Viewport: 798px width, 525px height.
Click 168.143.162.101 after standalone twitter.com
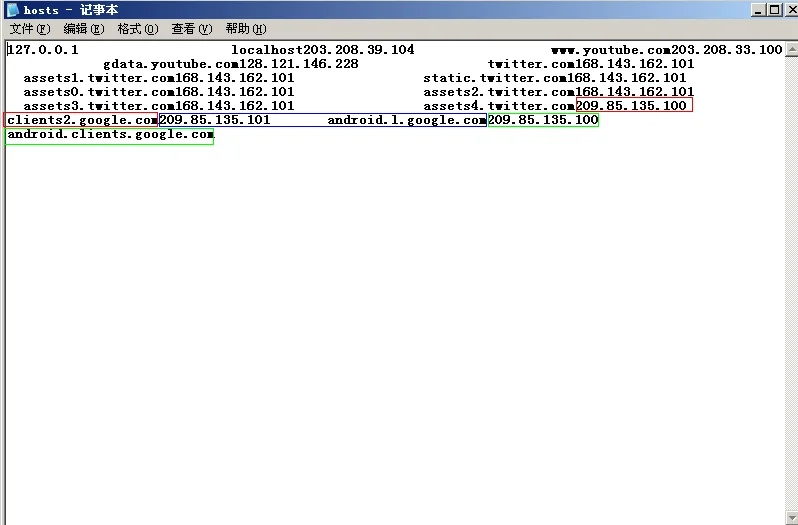tap(635, 64)
